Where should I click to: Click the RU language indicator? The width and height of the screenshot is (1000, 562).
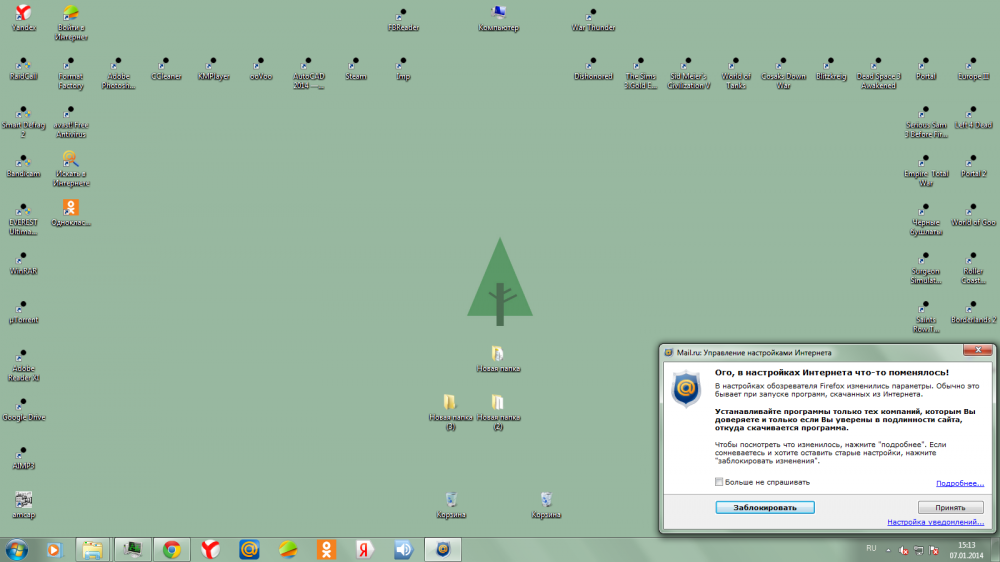coord(871,549)
